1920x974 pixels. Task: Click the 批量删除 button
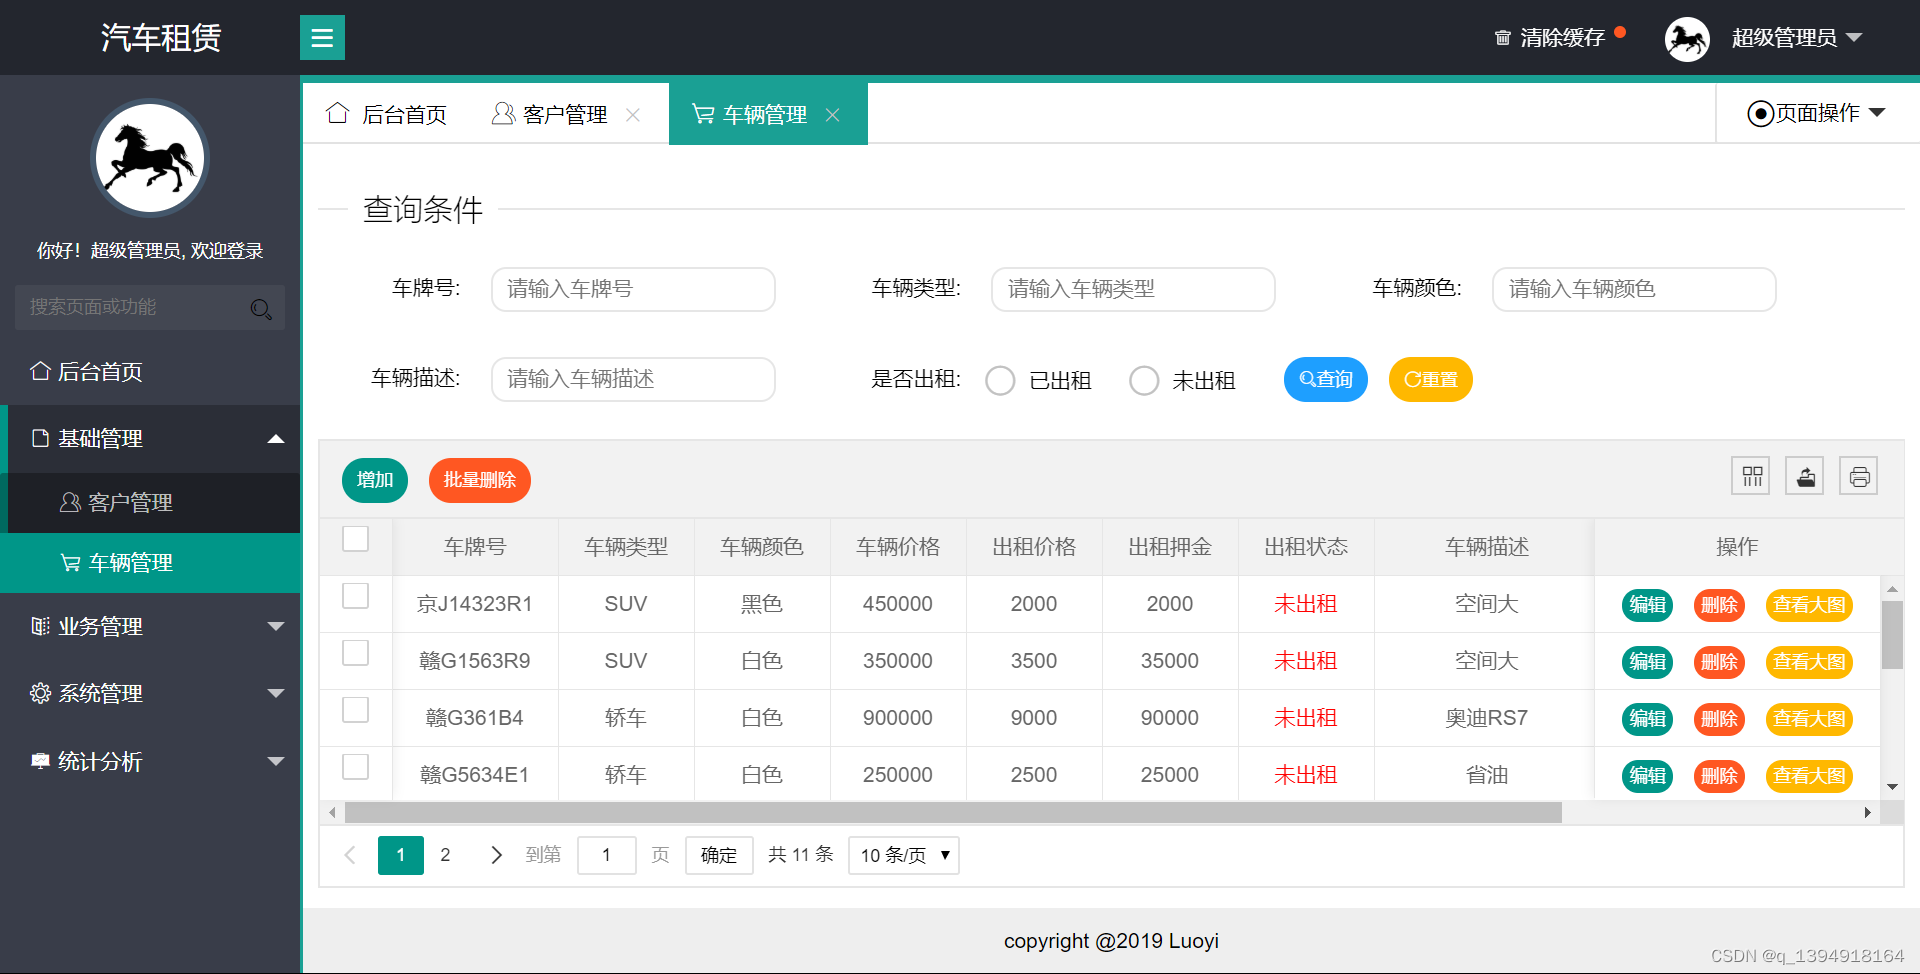[x=479, y=480]
